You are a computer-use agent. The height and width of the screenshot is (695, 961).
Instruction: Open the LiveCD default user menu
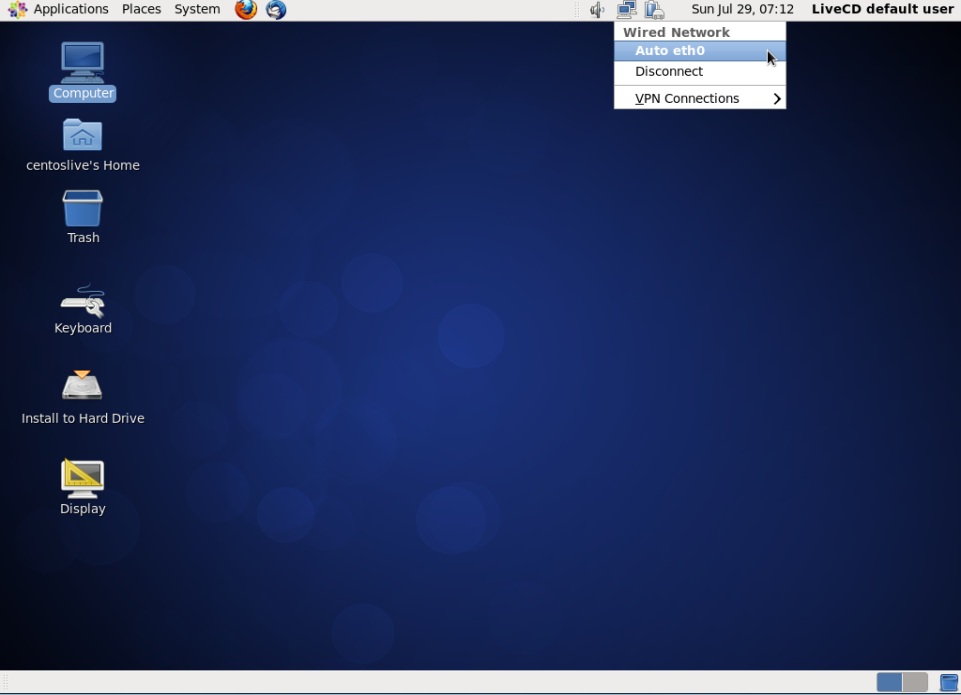(883, 9)
